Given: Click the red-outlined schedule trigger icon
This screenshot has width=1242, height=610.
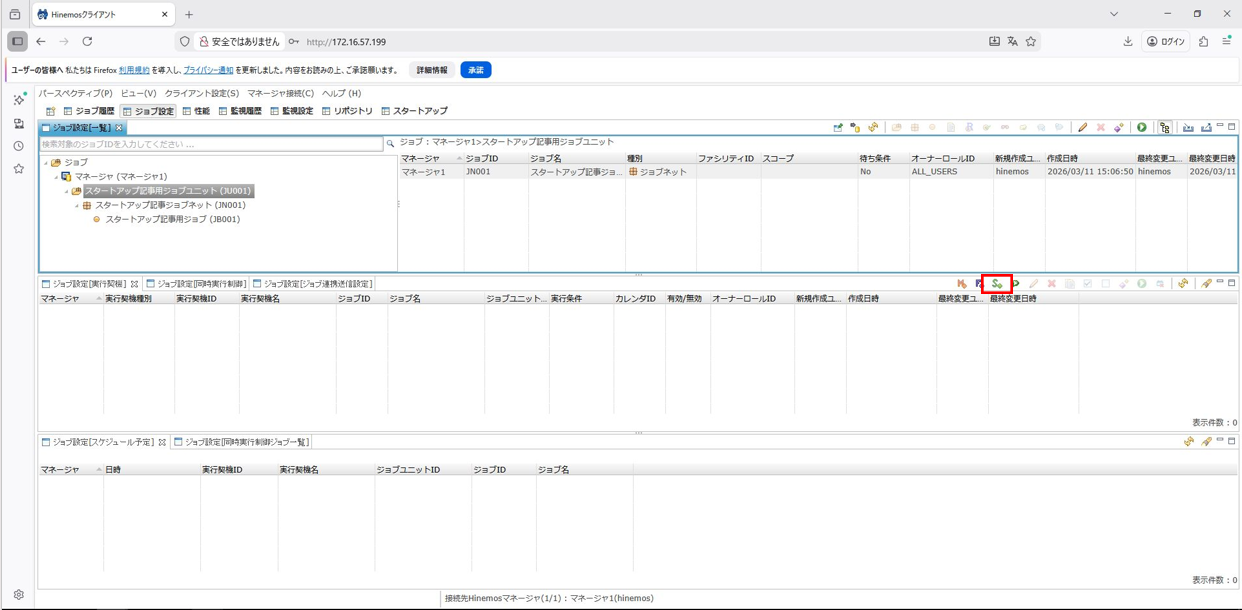Looking at the screenshot, I should [x=997, y=284].
